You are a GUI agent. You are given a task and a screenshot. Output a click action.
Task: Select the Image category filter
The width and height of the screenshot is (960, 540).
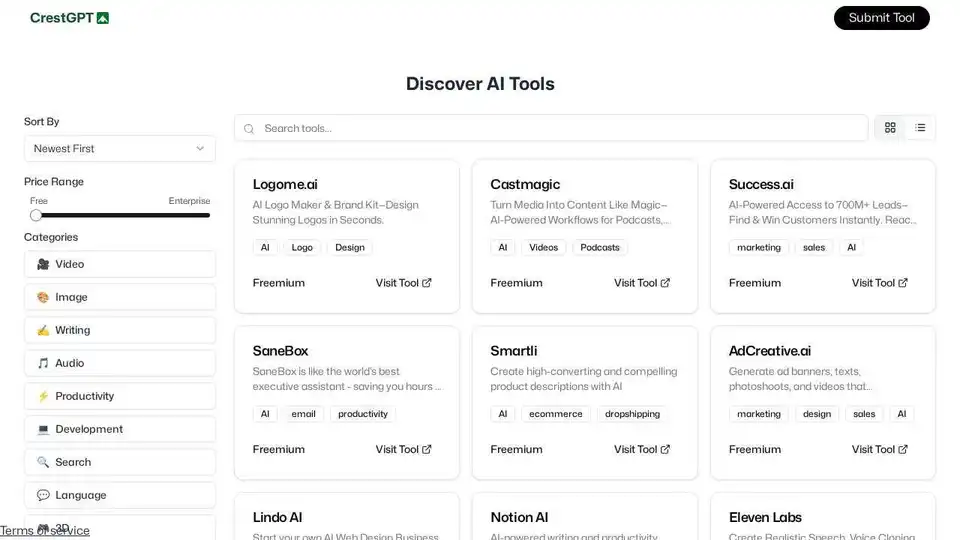pyautogui.click(x=119, y=297)
